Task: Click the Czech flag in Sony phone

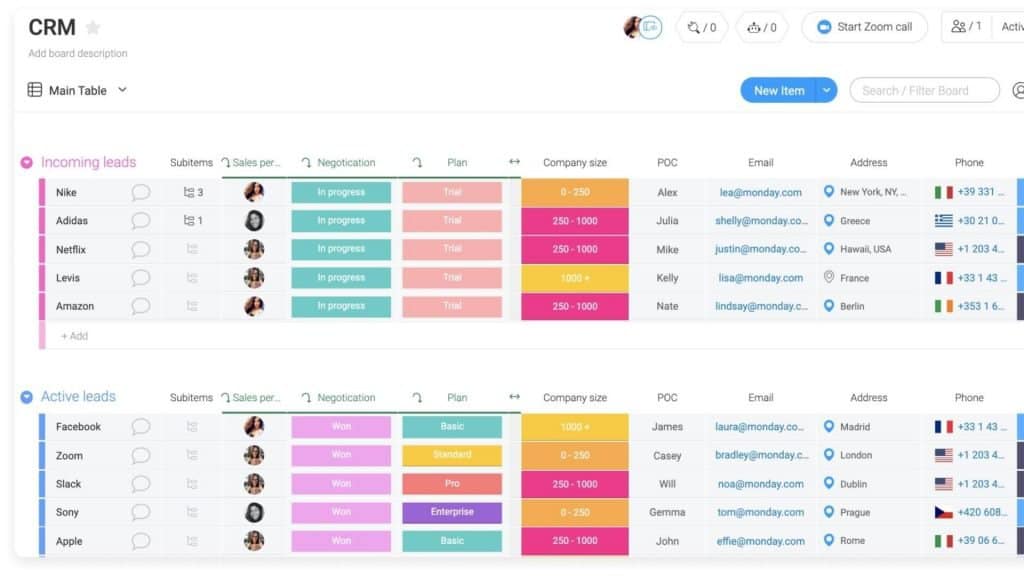Action: coord(944,512)
